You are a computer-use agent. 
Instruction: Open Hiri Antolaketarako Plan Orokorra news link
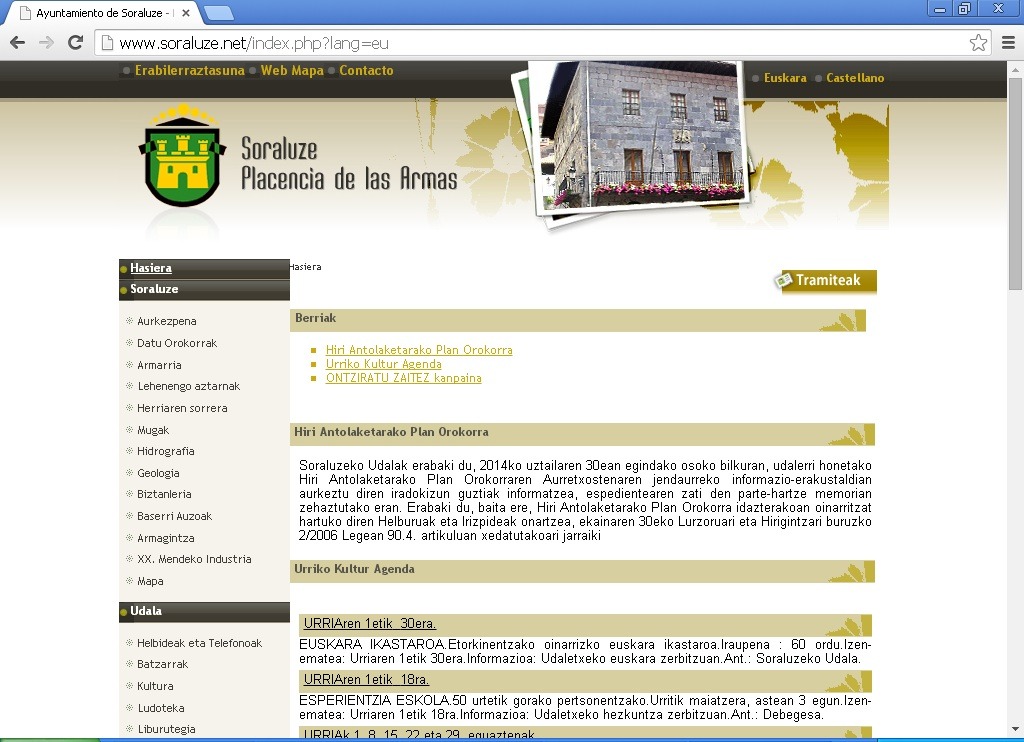coord(418,350)
